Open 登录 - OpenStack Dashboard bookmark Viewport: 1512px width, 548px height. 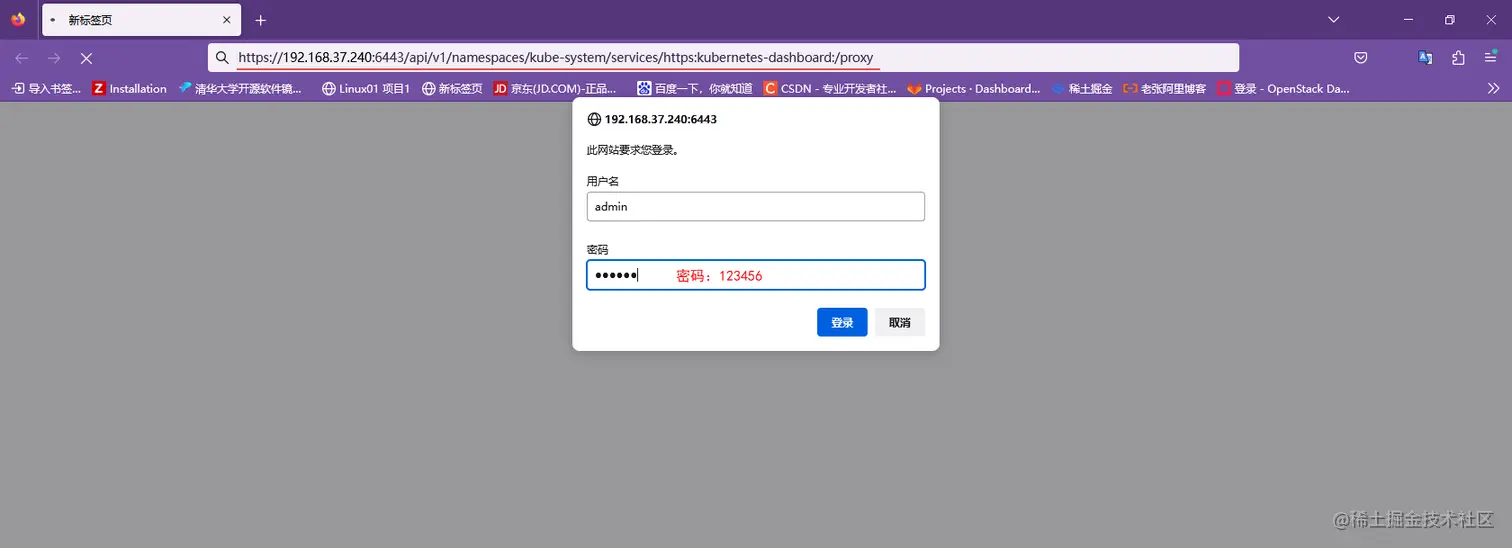point(1283,88)
